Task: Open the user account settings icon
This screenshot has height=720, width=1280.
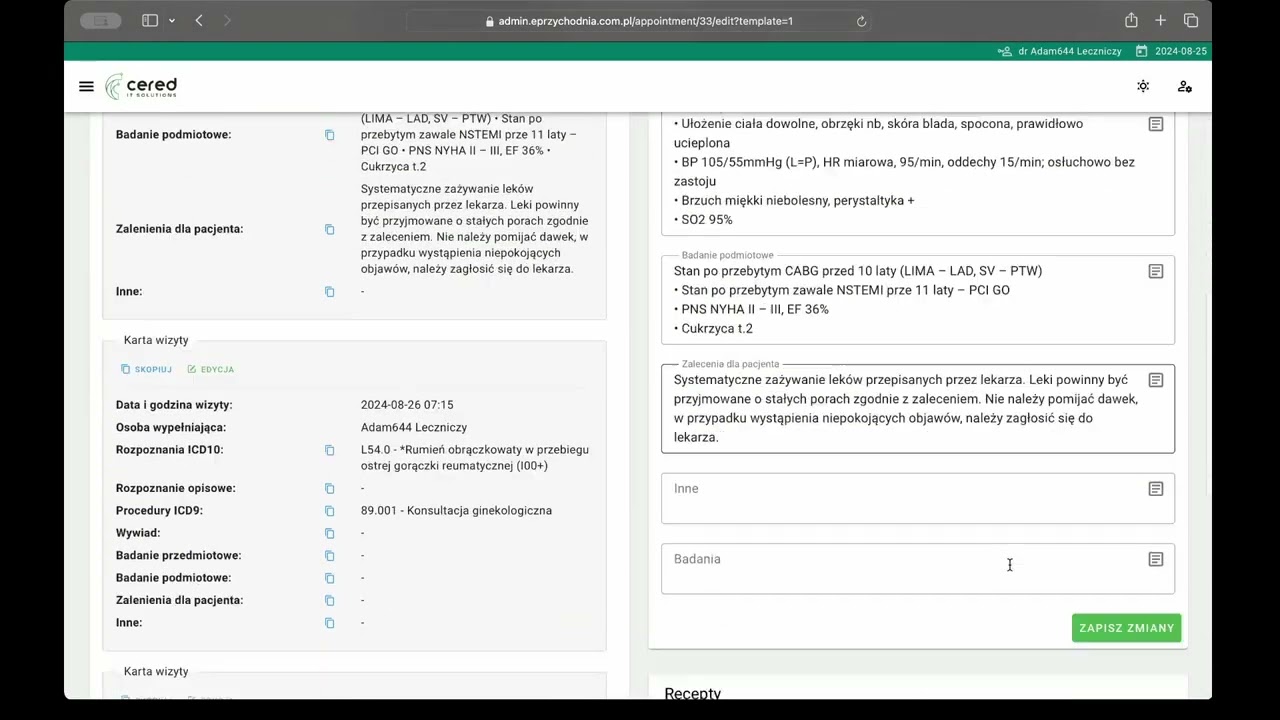Action: coord(1185,87)
